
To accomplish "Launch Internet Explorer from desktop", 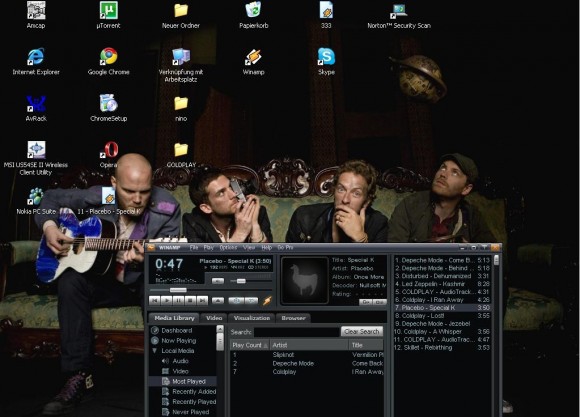I will pyautogui.click(x=36, y=61).
